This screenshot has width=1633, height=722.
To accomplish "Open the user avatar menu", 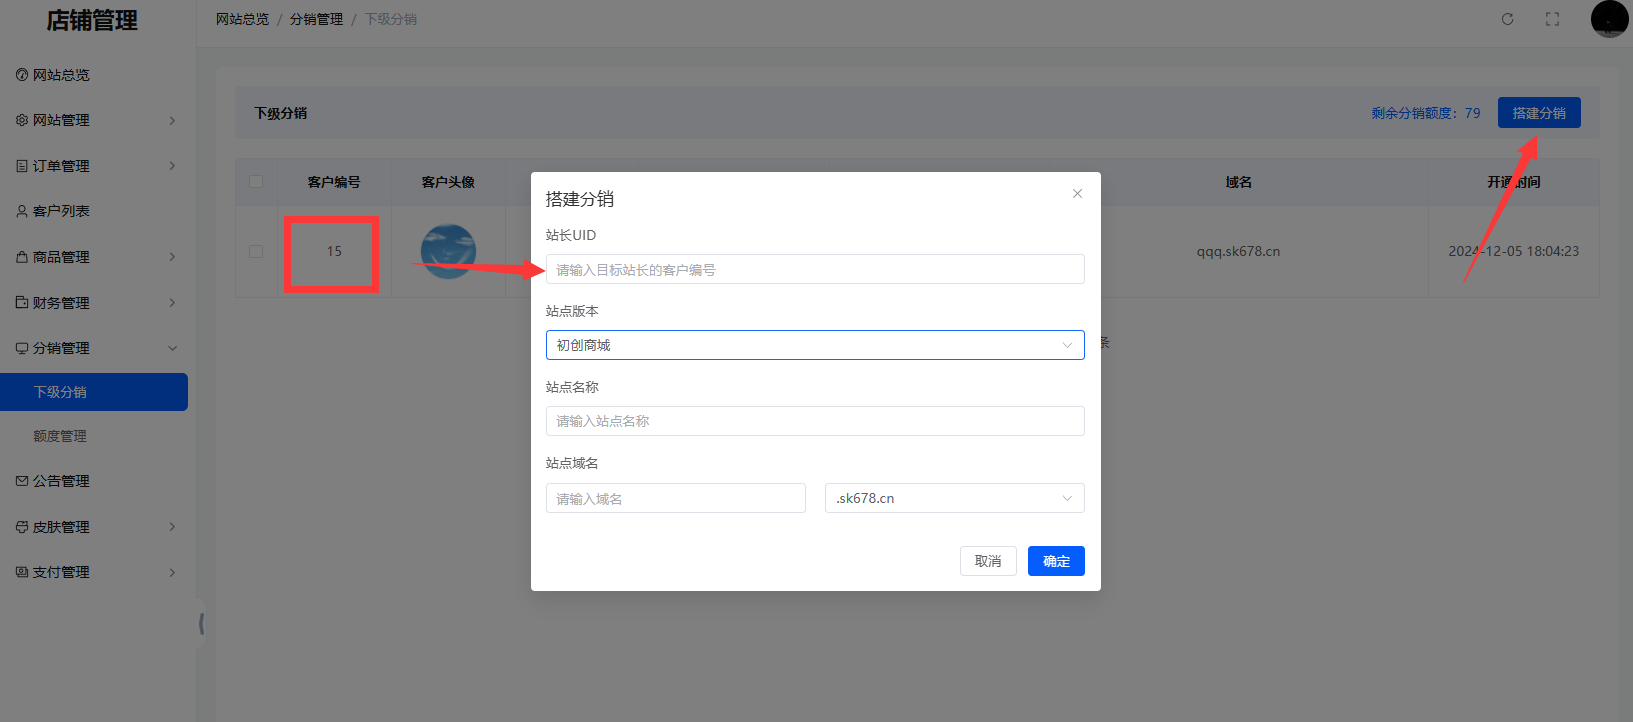I will tap(1609, 19).
